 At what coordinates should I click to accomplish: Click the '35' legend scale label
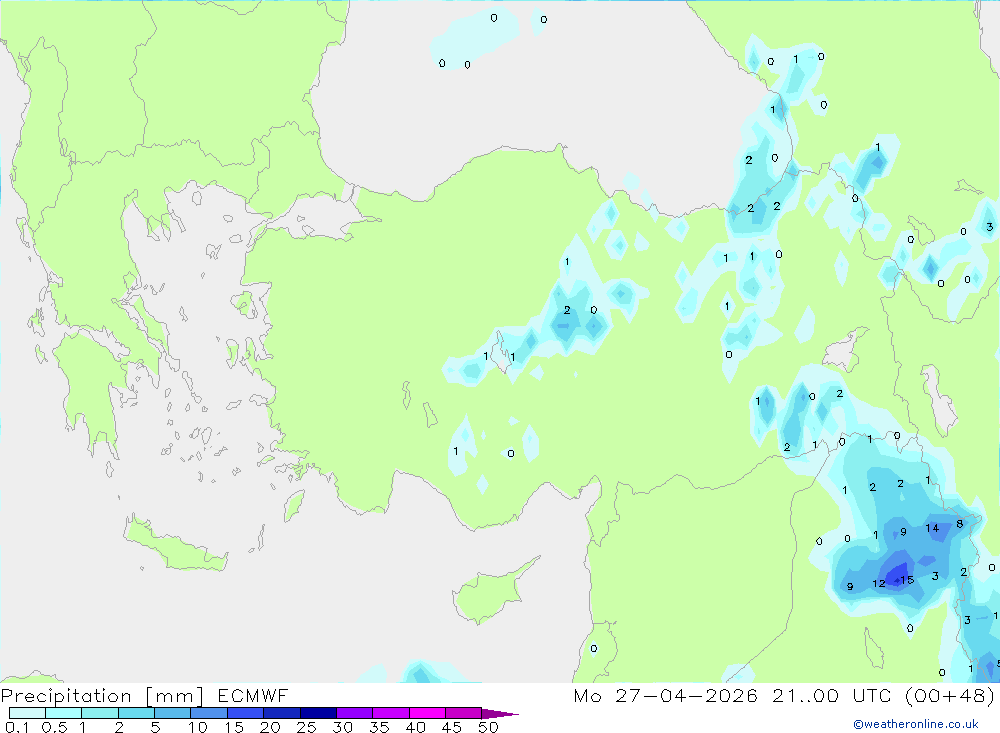pyautogui.click(x=379, y=727)
